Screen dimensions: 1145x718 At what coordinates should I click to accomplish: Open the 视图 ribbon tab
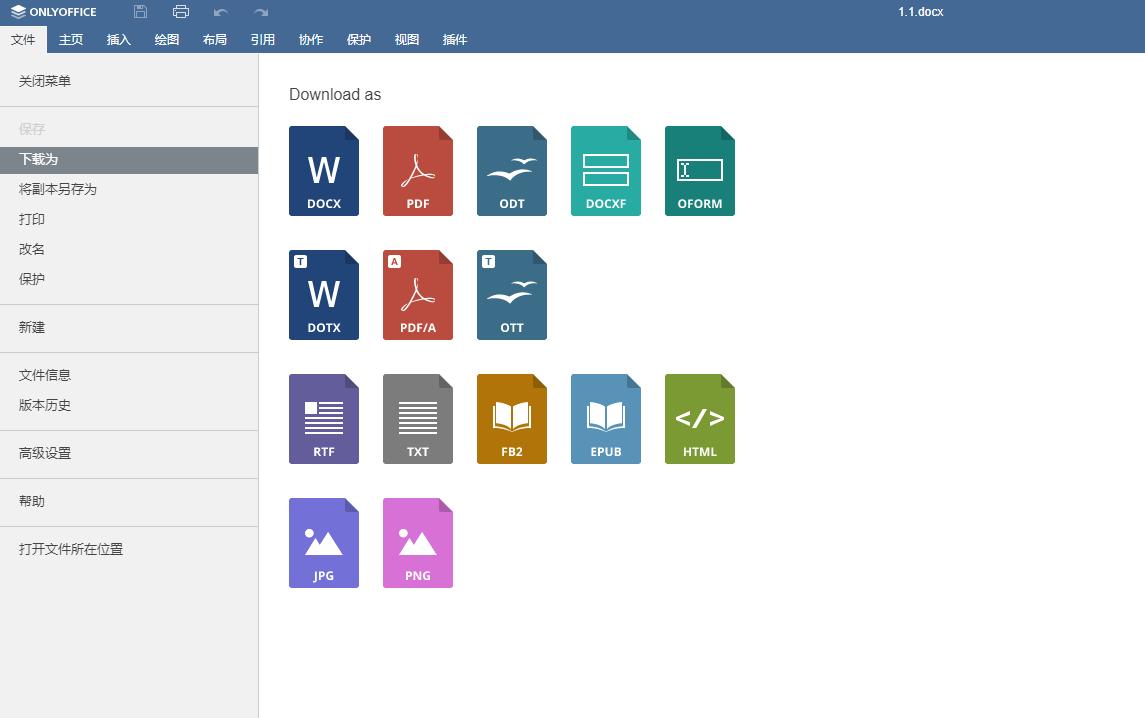click(406, 39)
